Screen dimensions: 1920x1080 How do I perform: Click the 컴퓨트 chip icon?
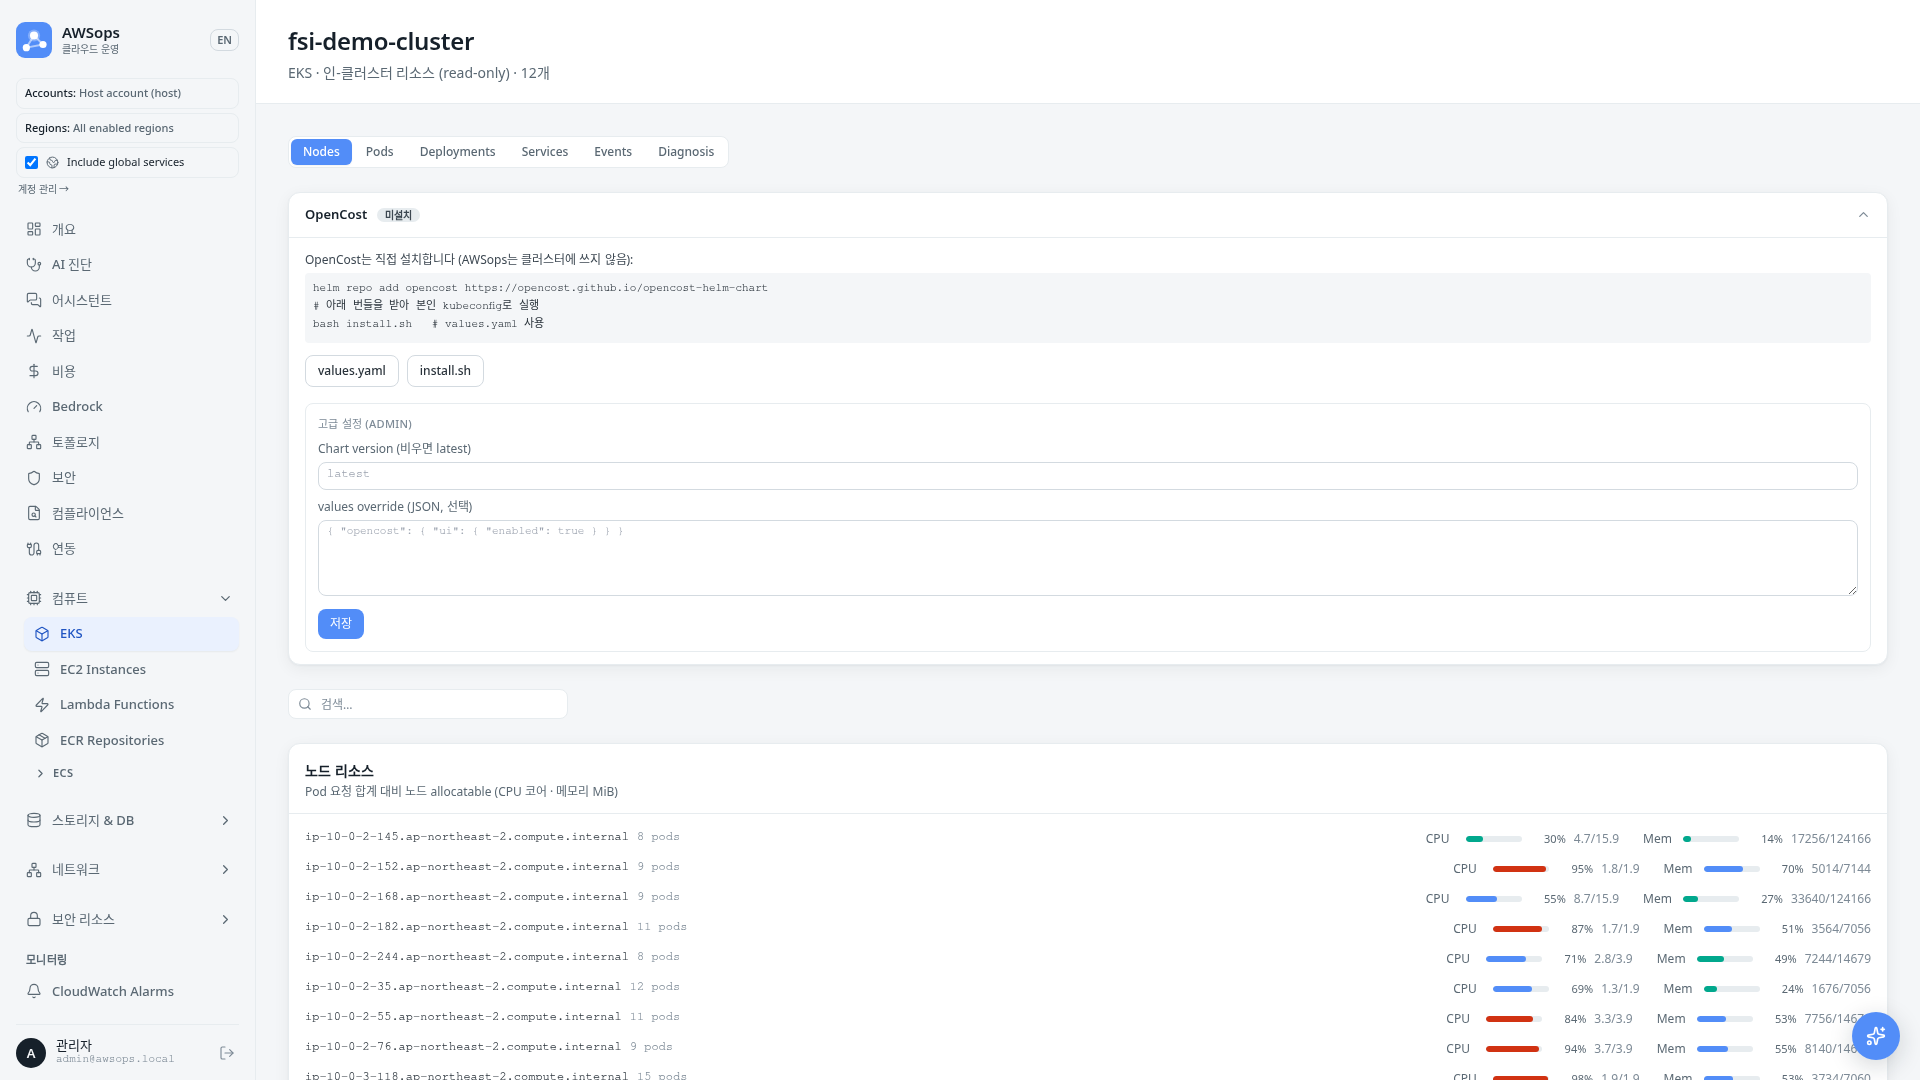tap(34, 598)
